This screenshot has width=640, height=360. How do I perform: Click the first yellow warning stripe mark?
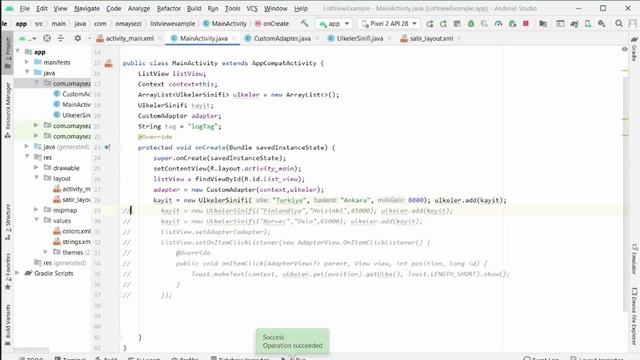[625, 71]
